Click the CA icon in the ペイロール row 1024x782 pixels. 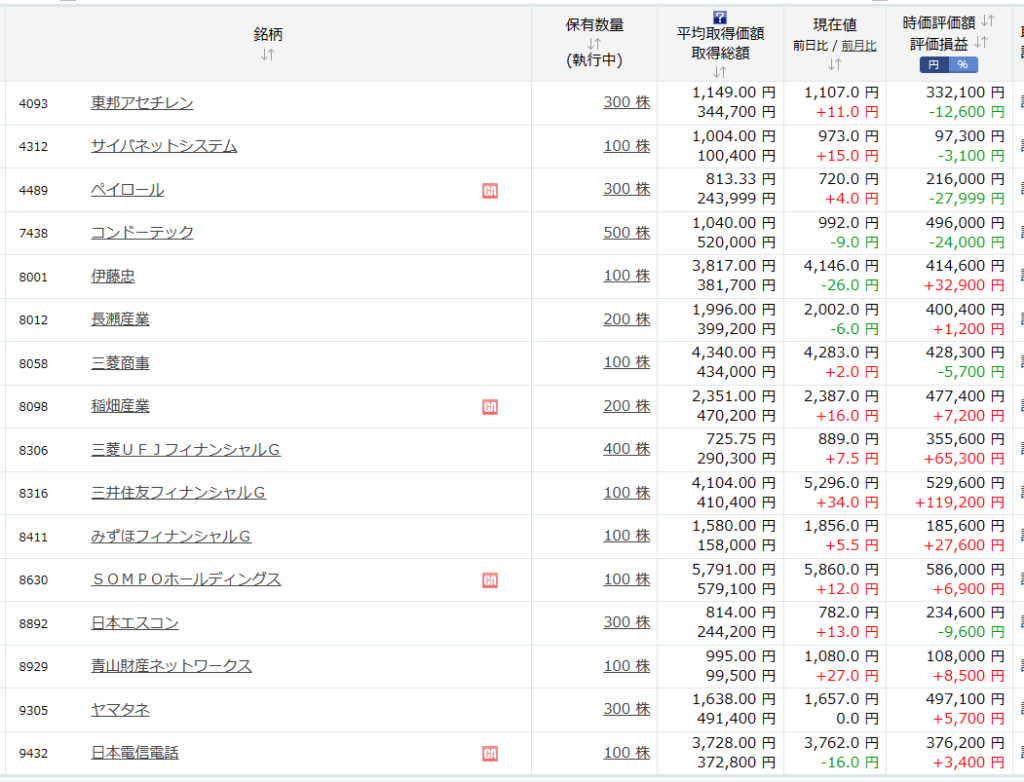click(x=490, y=191)
